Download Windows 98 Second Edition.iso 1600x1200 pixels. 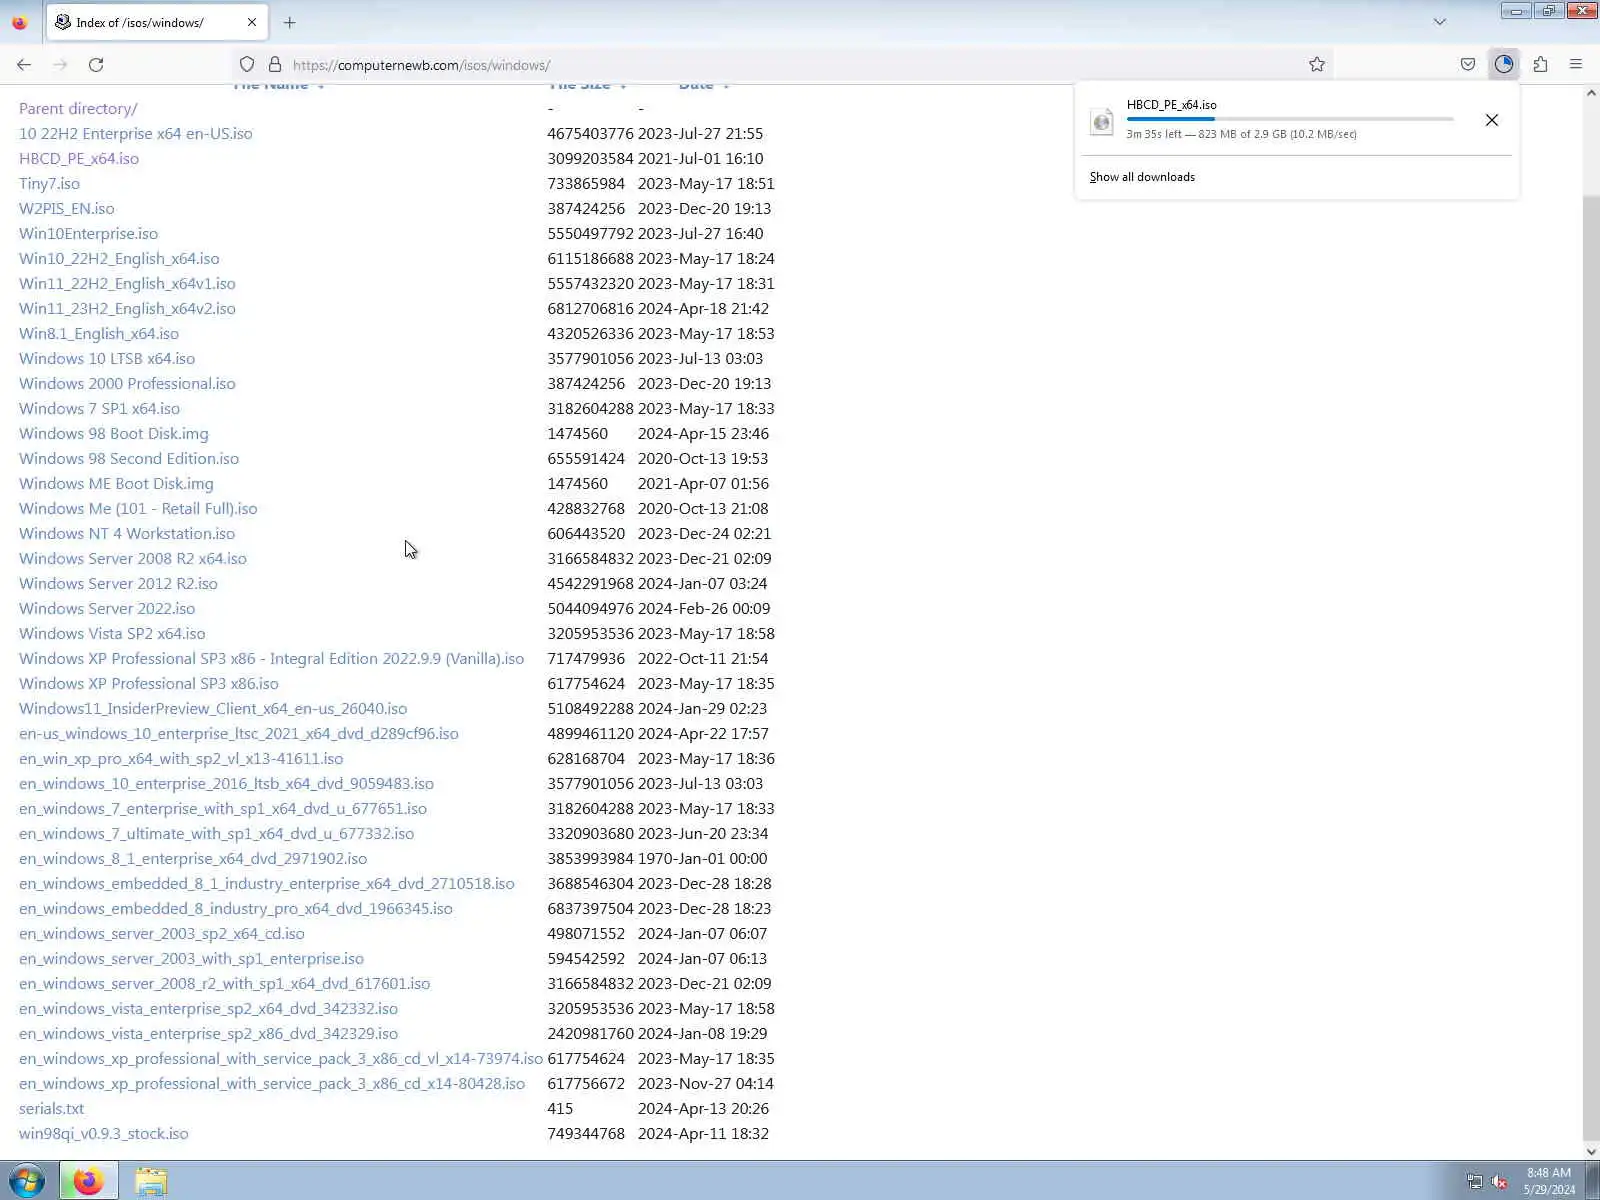point(129,458)
